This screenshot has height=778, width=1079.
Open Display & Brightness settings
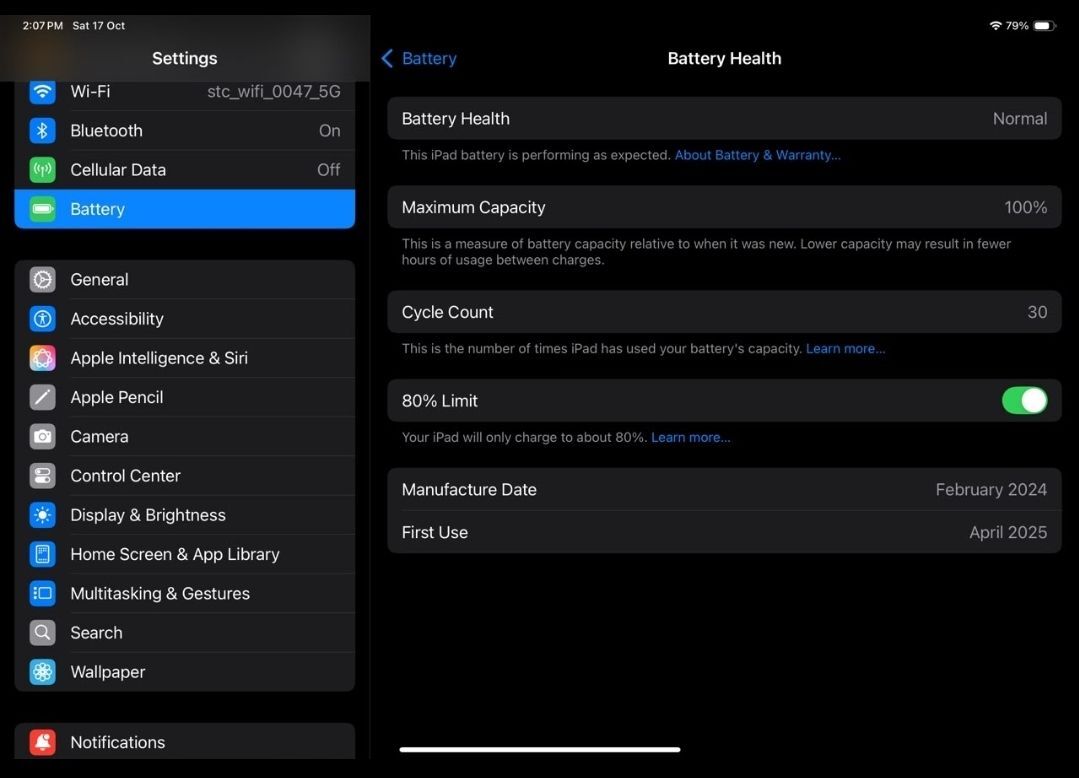(x=184, y=515)
